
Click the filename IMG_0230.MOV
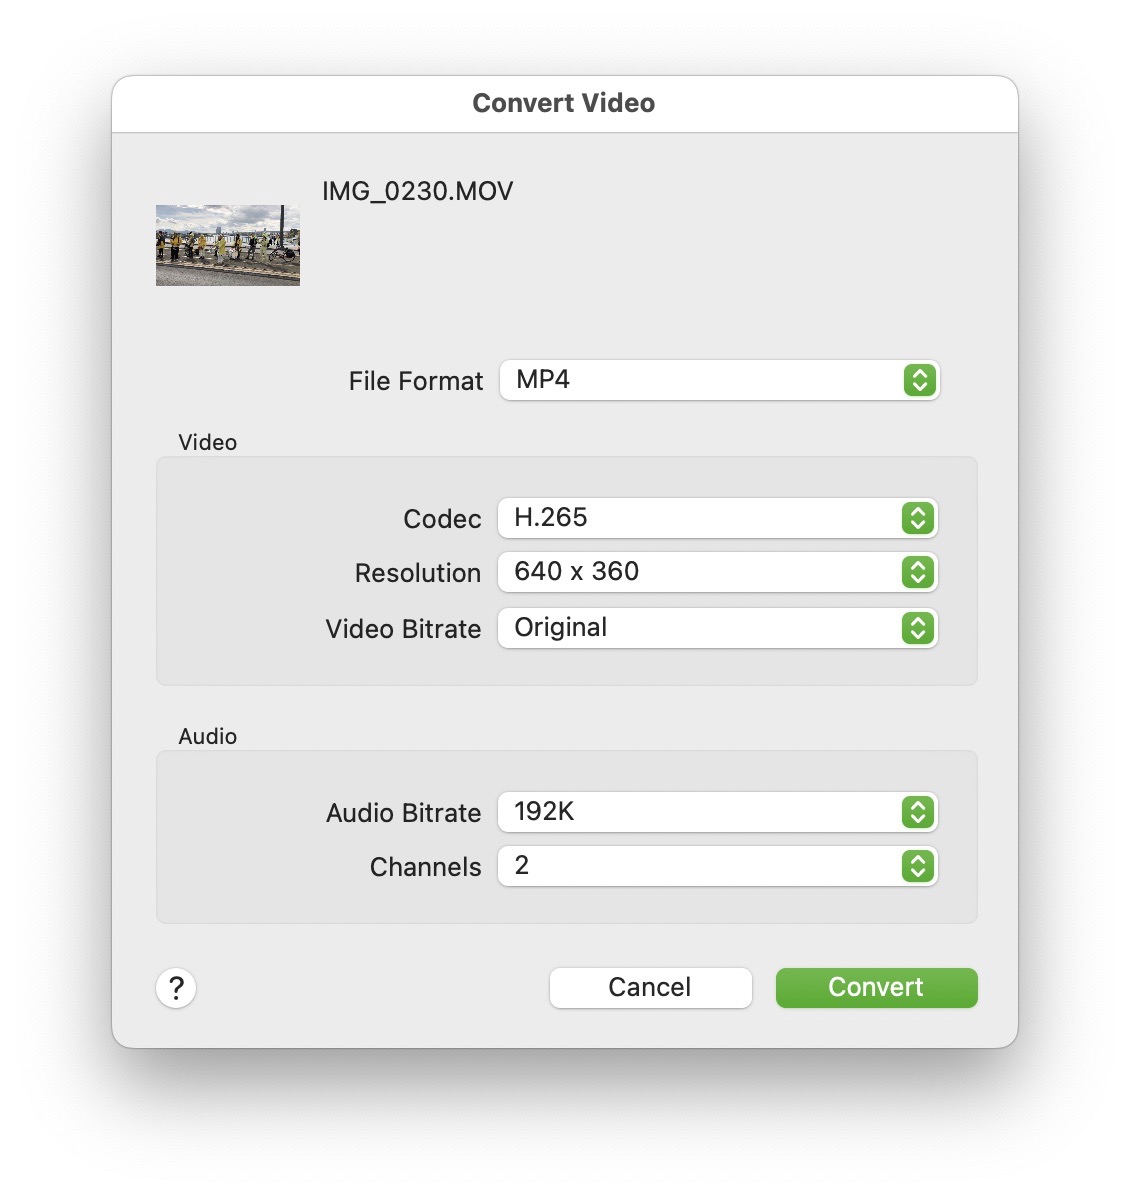pos(416,191)
